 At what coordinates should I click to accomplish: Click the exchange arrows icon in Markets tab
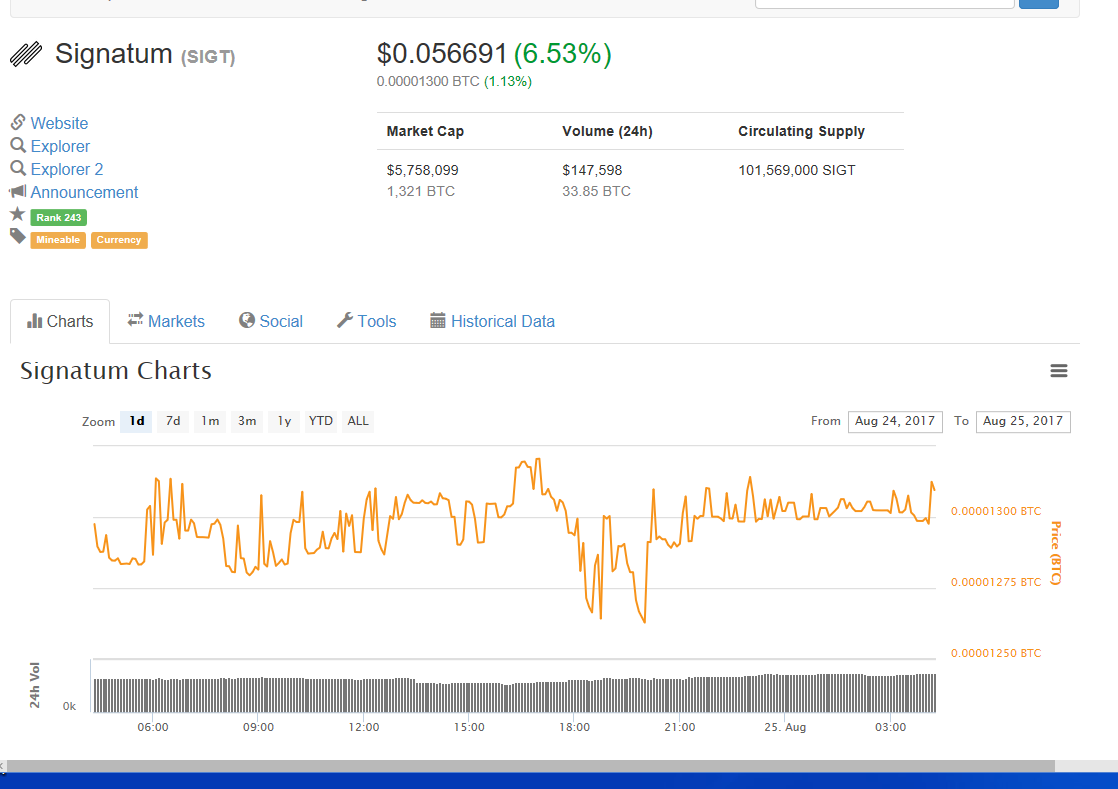135,320
